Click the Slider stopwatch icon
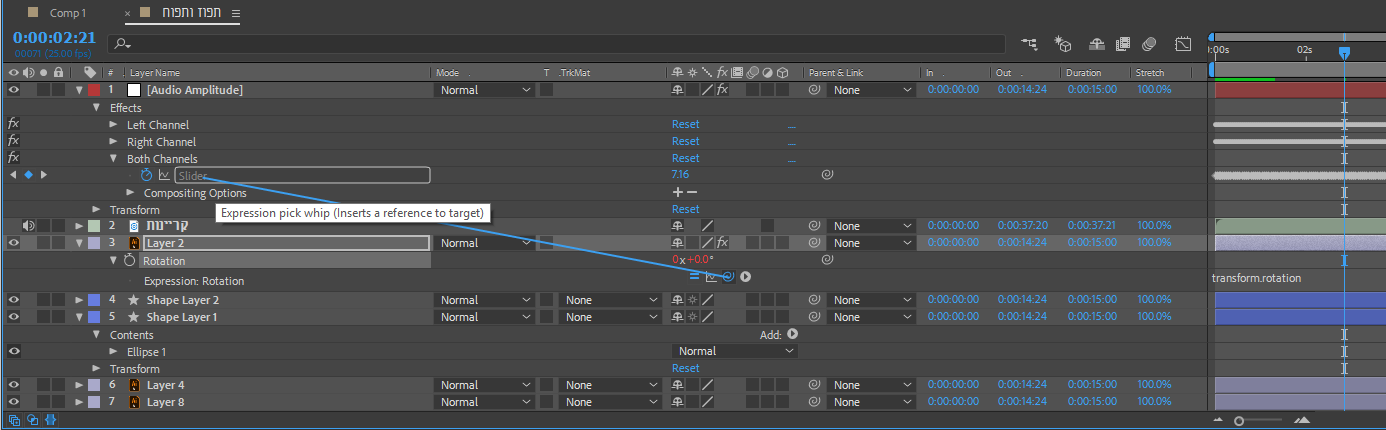This screenshot has width=1386, height=430. pos(147,175)
